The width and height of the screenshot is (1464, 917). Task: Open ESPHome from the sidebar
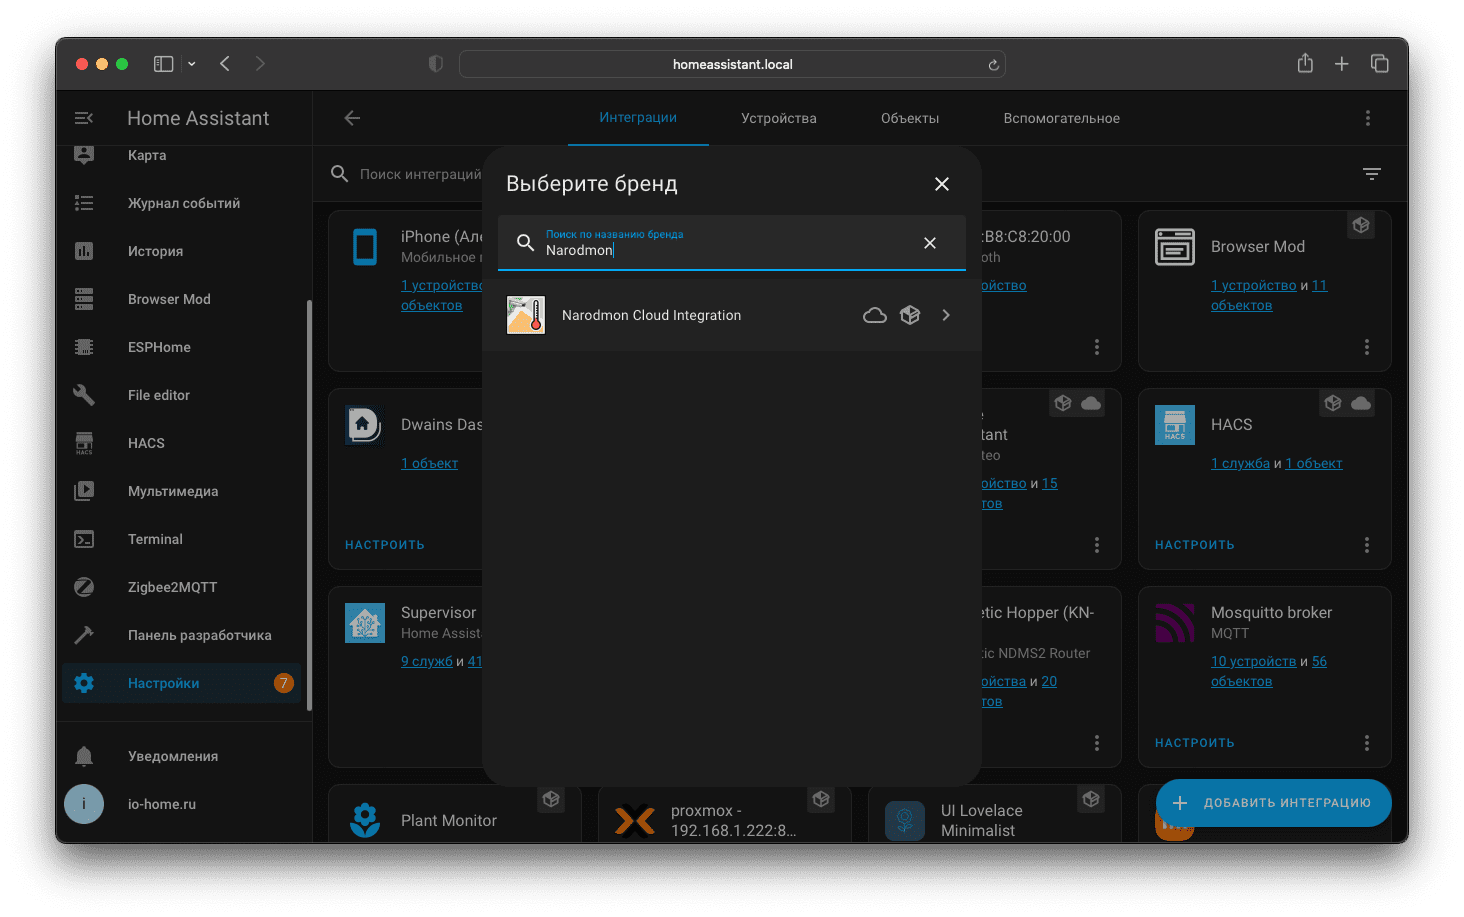pyautogui.click(x=159, y=347)
